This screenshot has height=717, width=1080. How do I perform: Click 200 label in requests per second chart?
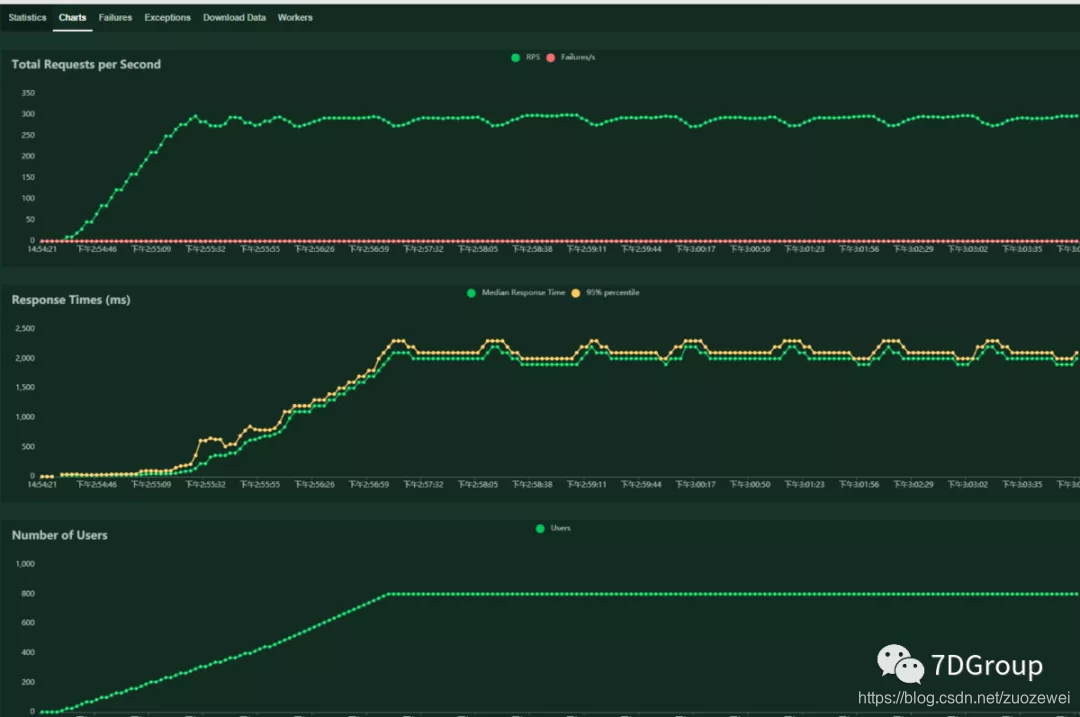28,156
